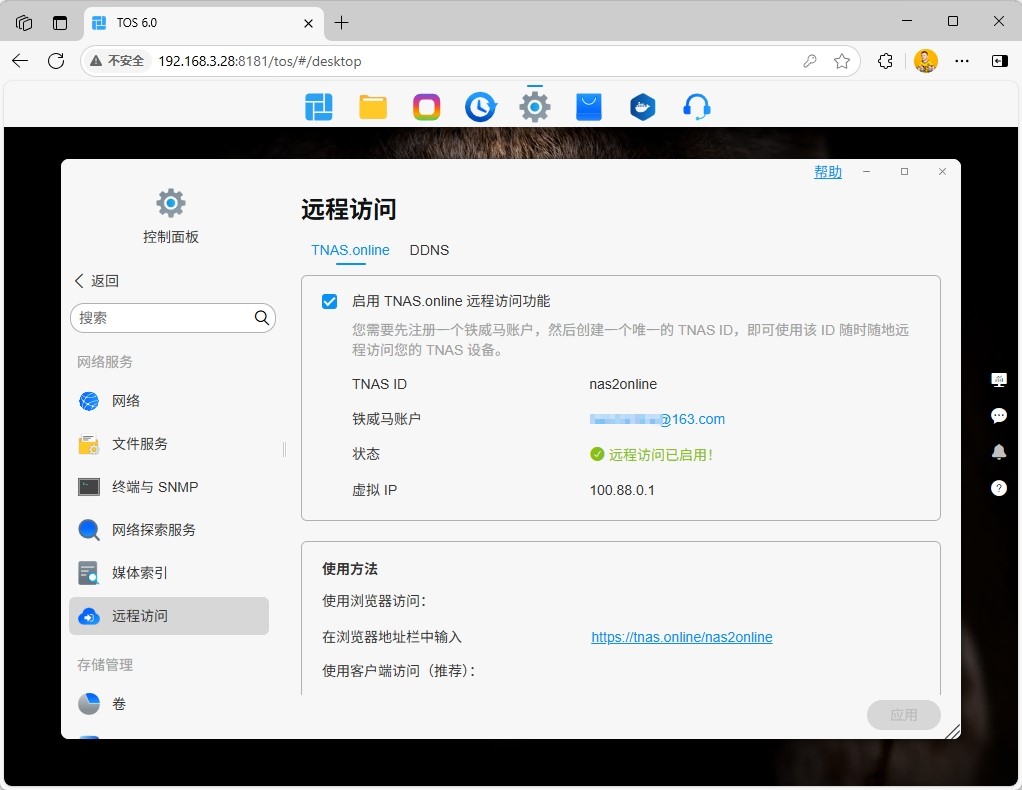Open the File Manager folder icon
Screen dimensions: 1022x790
tap(373, 107)
